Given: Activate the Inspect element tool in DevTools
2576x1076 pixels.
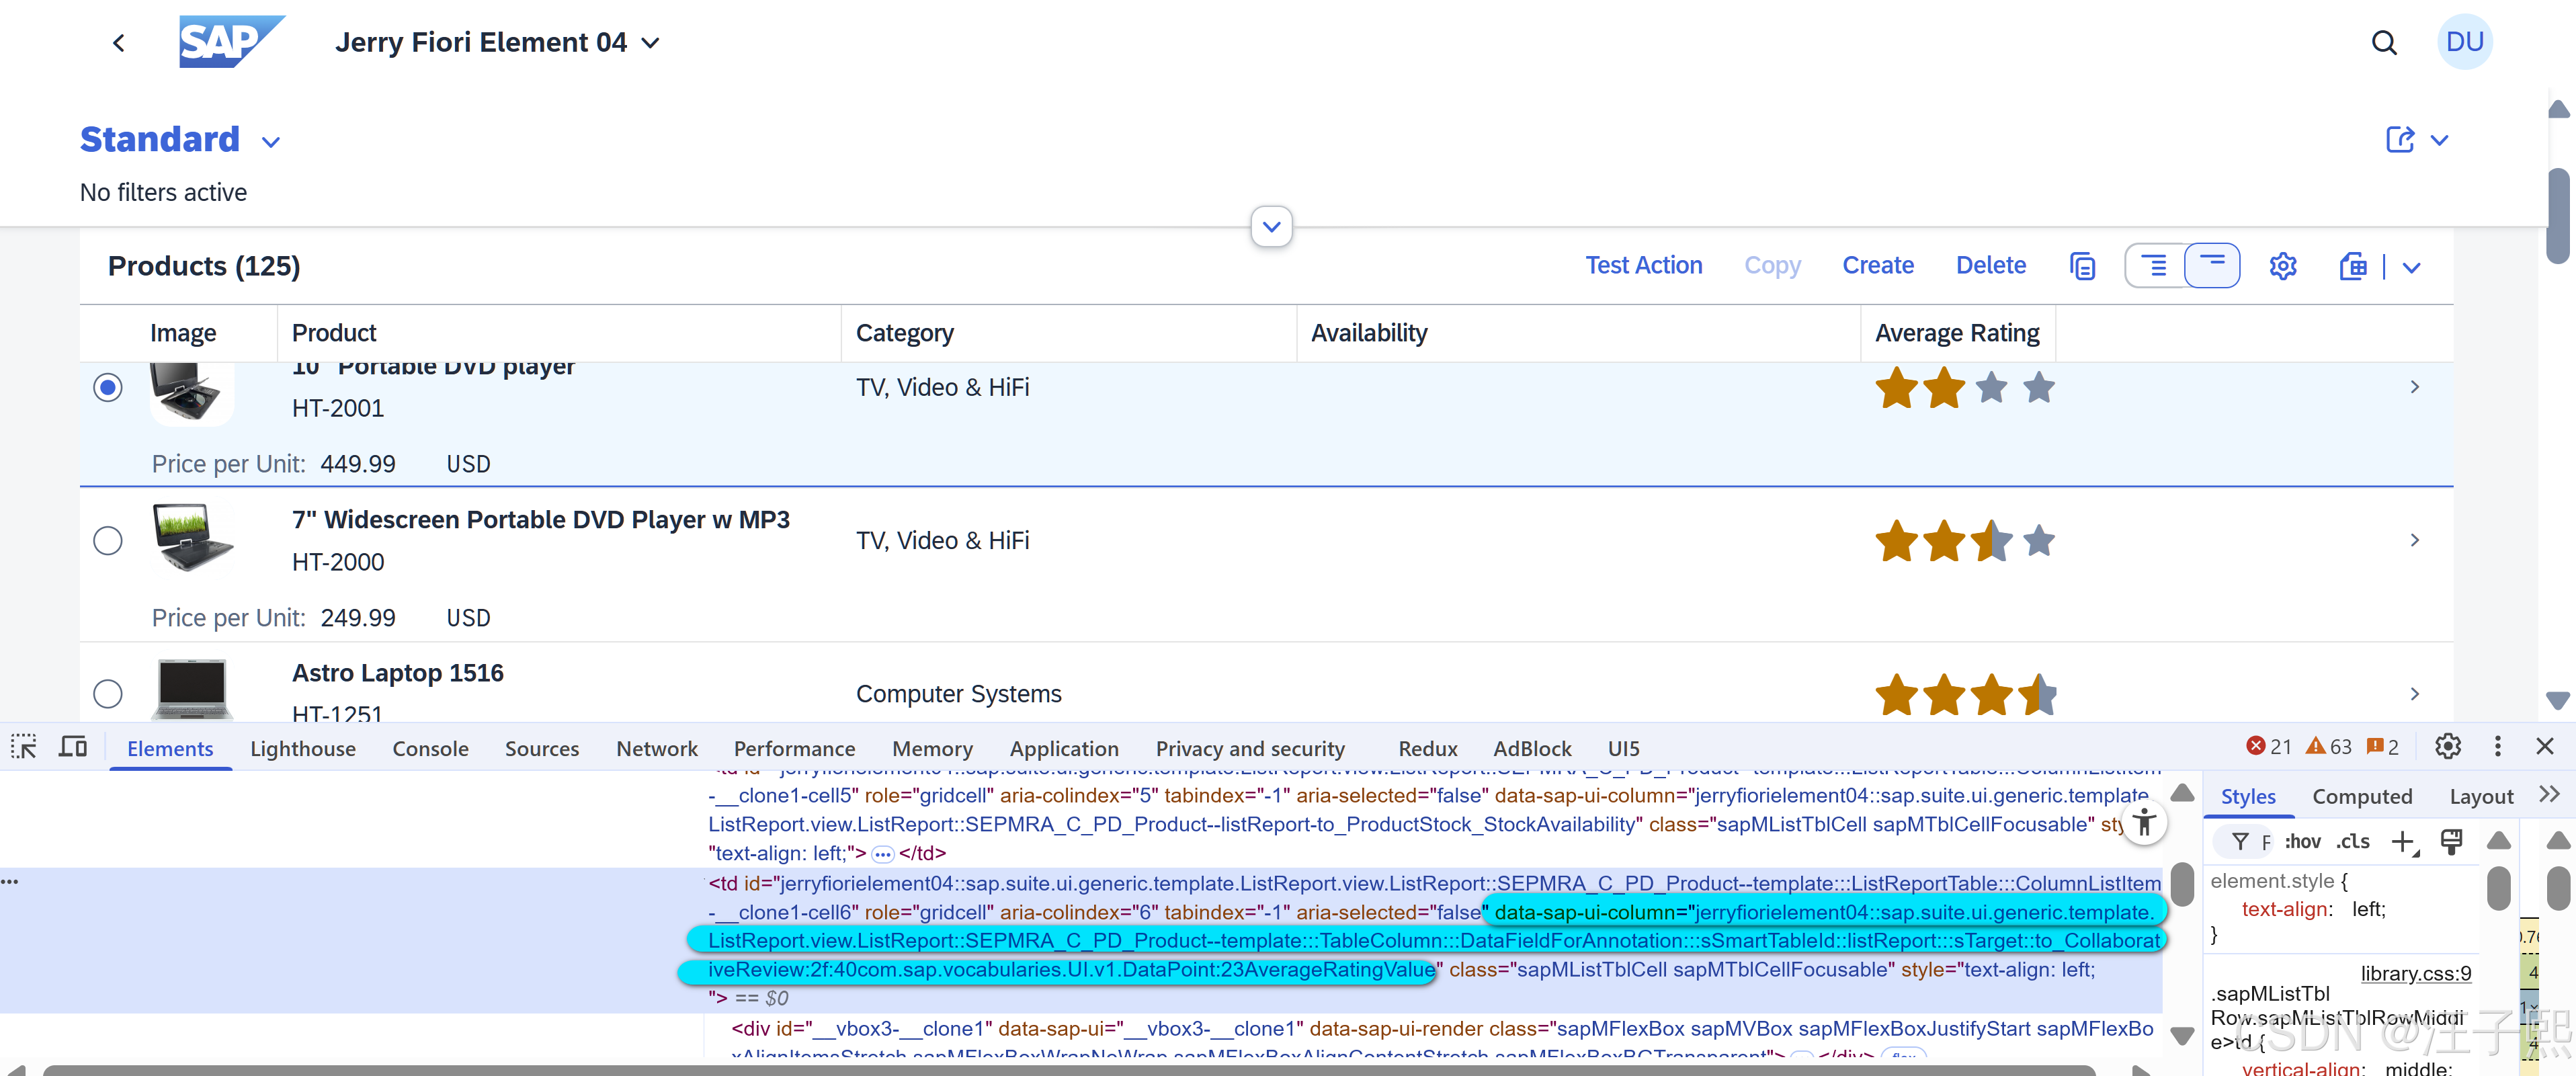Looking at the screenshot, I should point(23,746).
